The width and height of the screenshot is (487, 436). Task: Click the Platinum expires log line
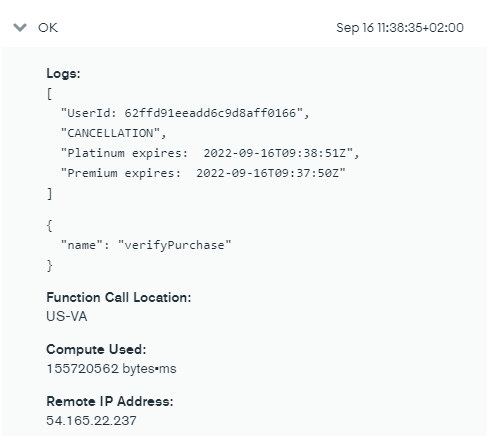(210, 153)
